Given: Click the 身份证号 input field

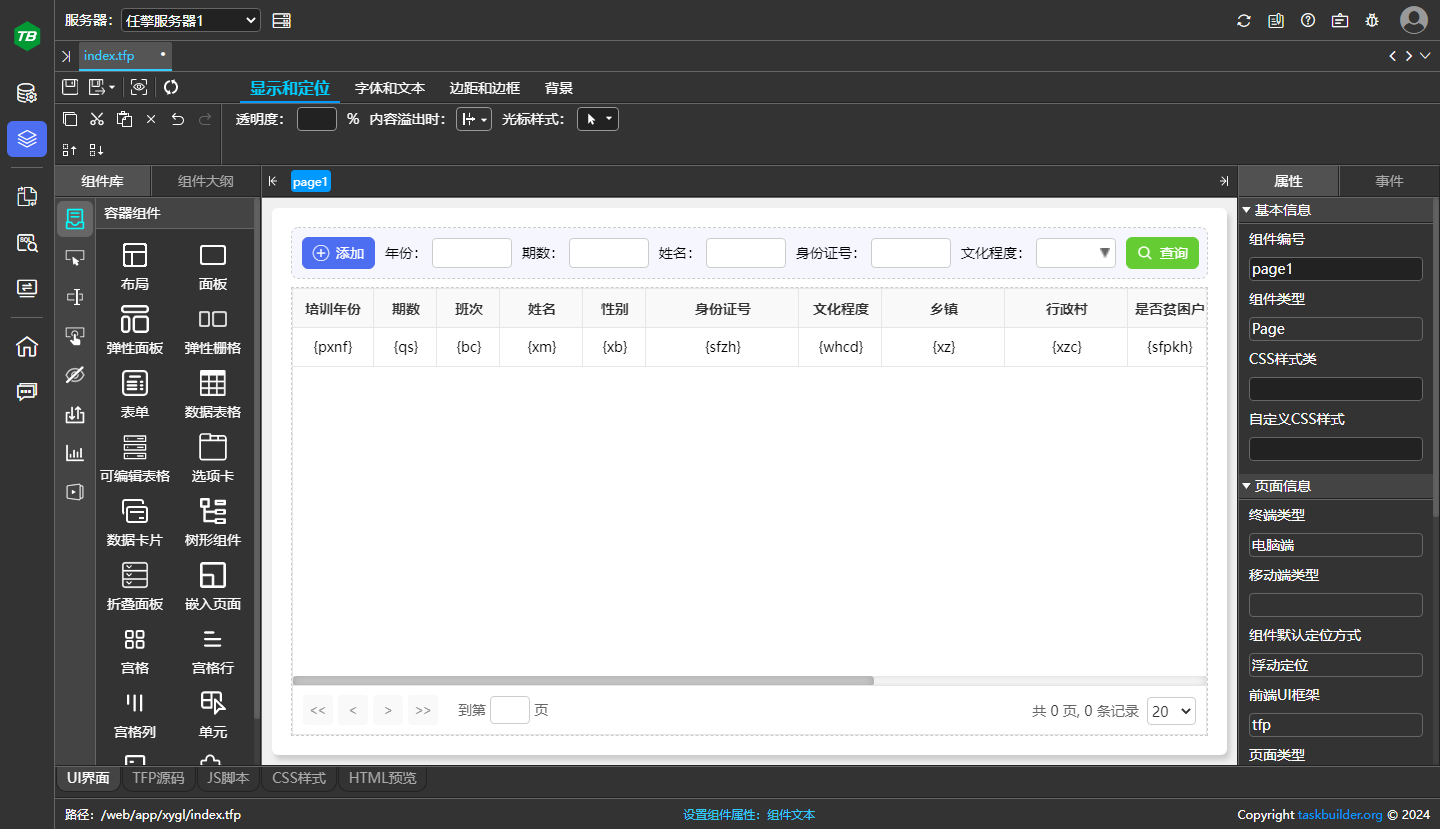Looking at the screenshot, I should 911,253.
